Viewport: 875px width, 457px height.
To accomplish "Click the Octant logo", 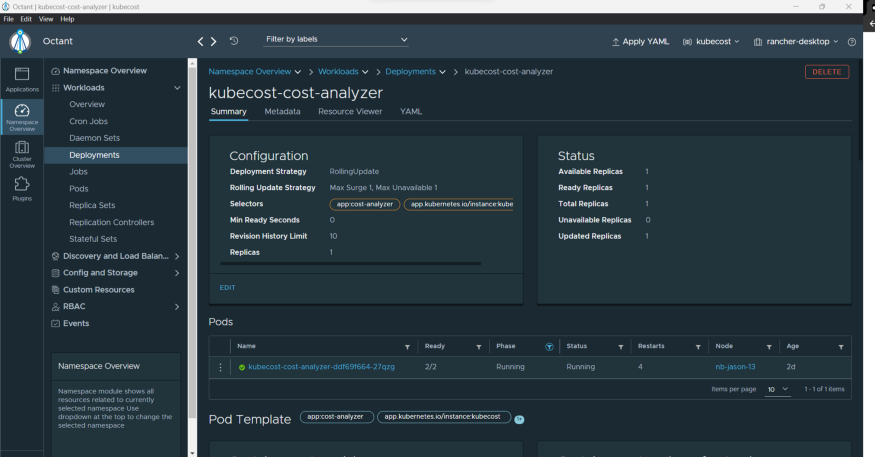I will coord(20,41).
